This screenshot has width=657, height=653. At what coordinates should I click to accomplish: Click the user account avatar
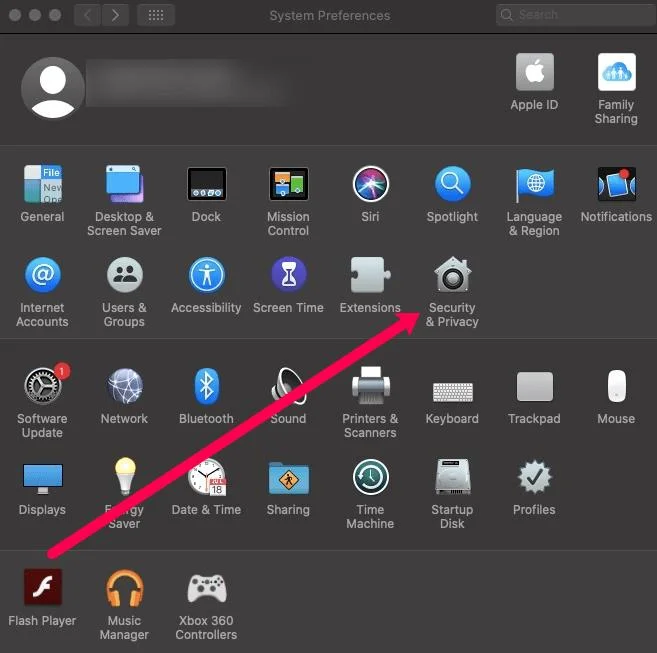pos(53,88)
